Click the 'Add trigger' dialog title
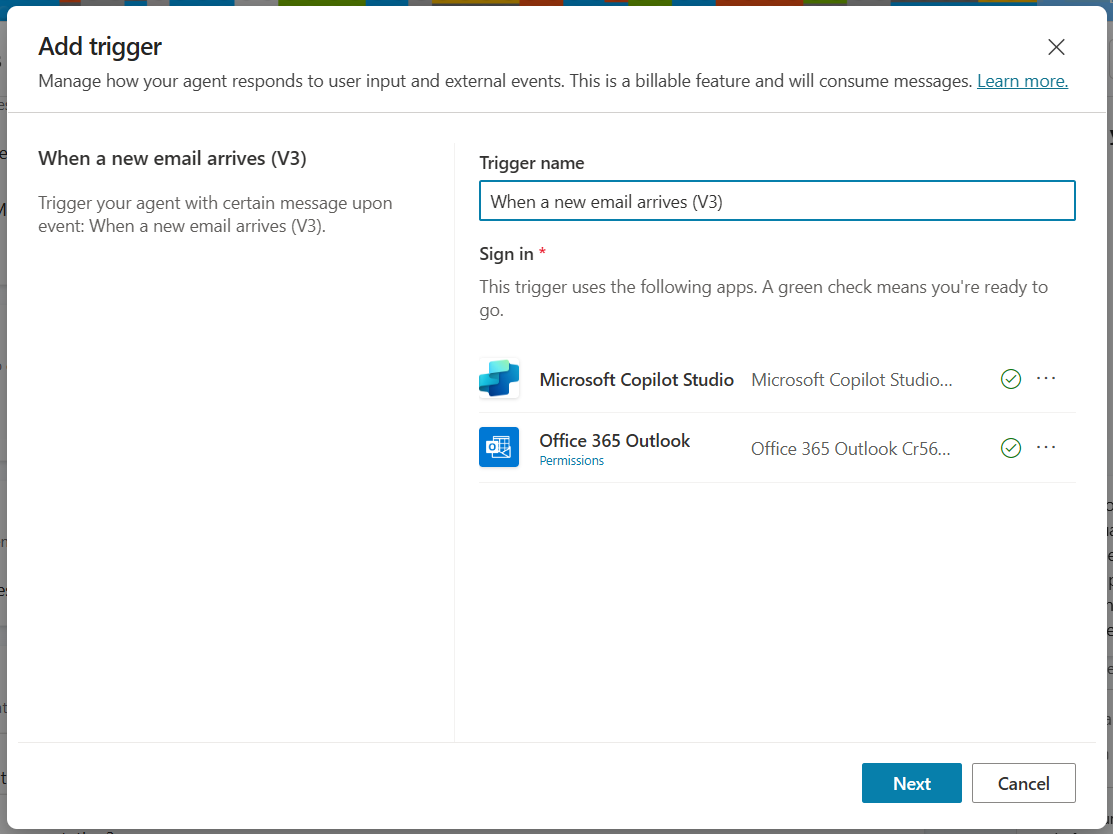Screen dimensions: 1113x834 [100, 47]
